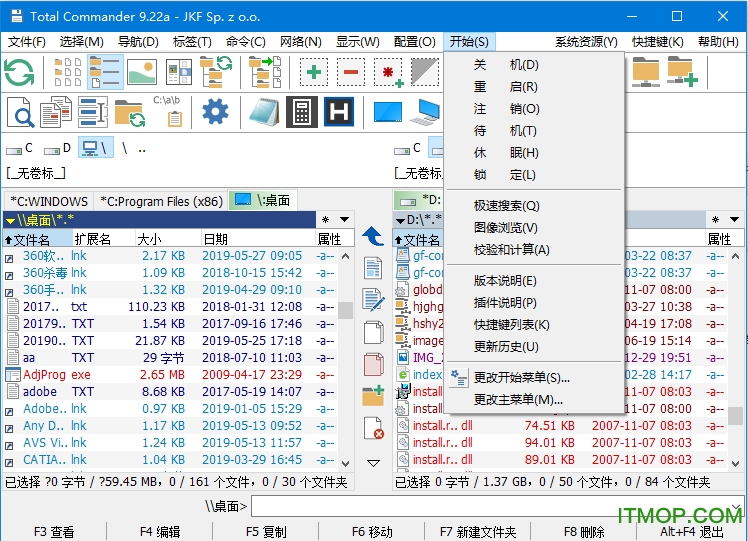Click the delete file red X icon
Screen dimensions: 748x541
click(374, 428)
